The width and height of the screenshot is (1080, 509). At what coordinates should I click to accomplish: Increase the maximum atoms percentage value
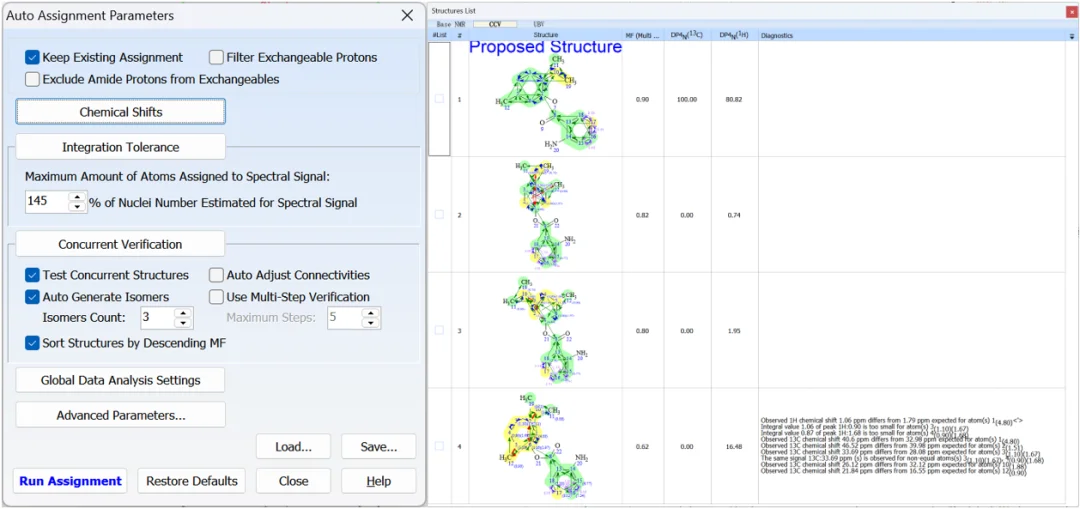tap(78, 197)
